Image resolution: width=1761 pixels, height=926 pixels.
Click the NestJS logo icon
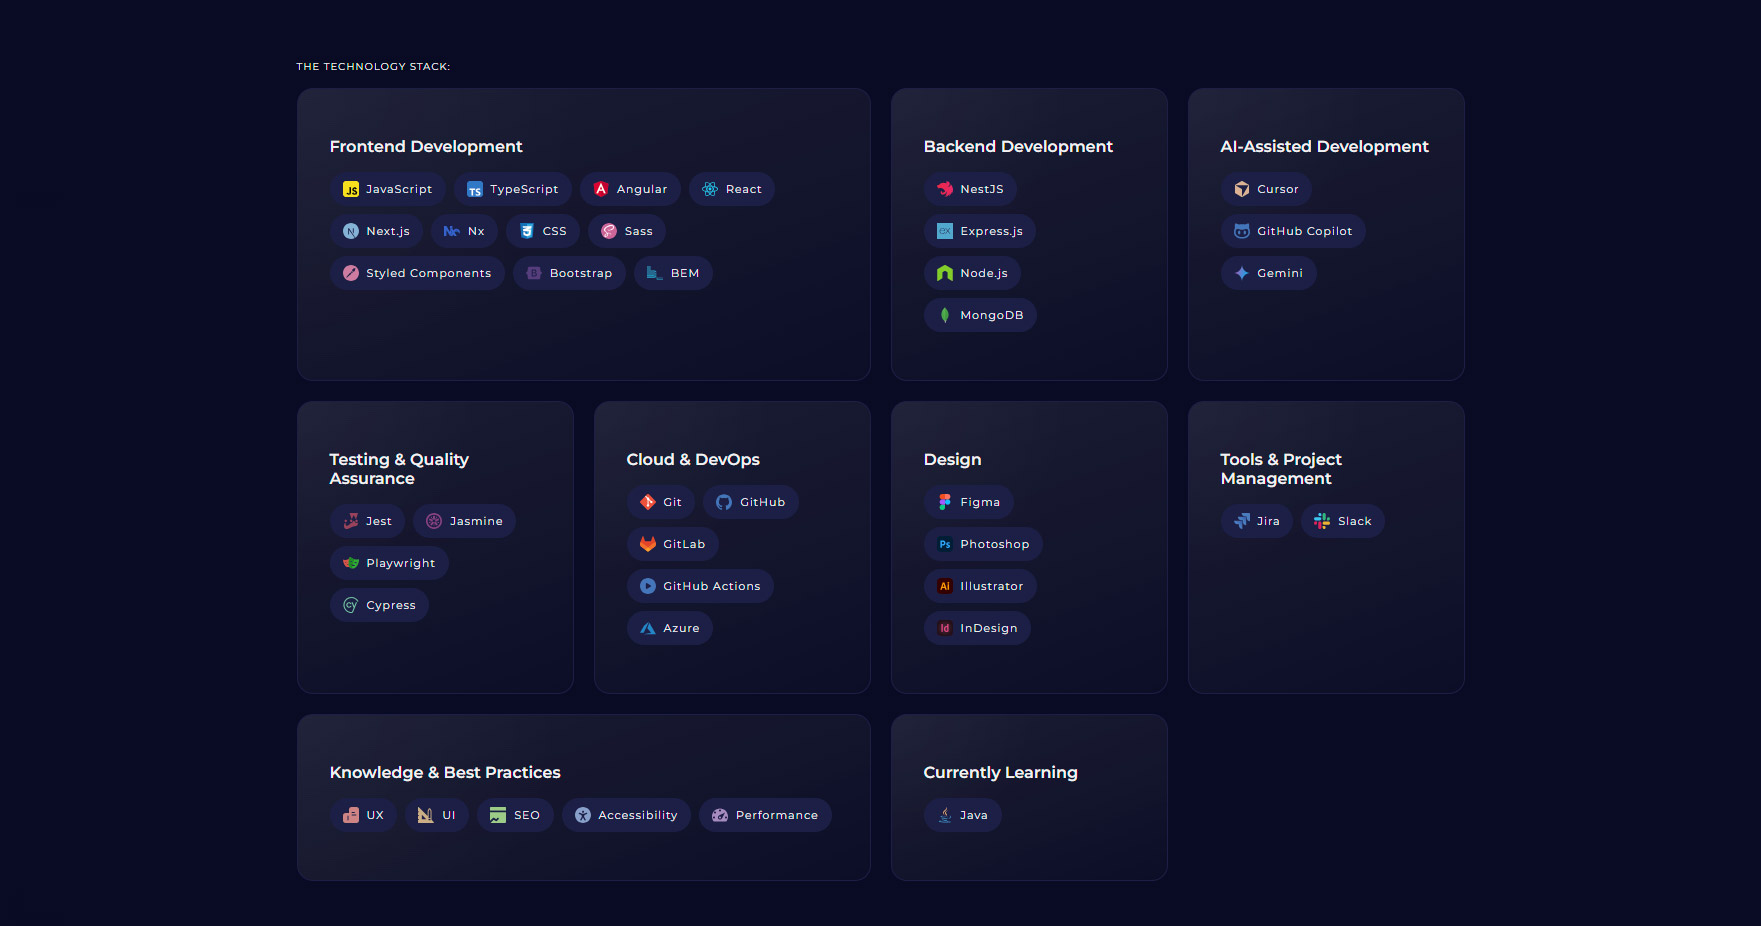pyautogui.click(x=945, y=189)
